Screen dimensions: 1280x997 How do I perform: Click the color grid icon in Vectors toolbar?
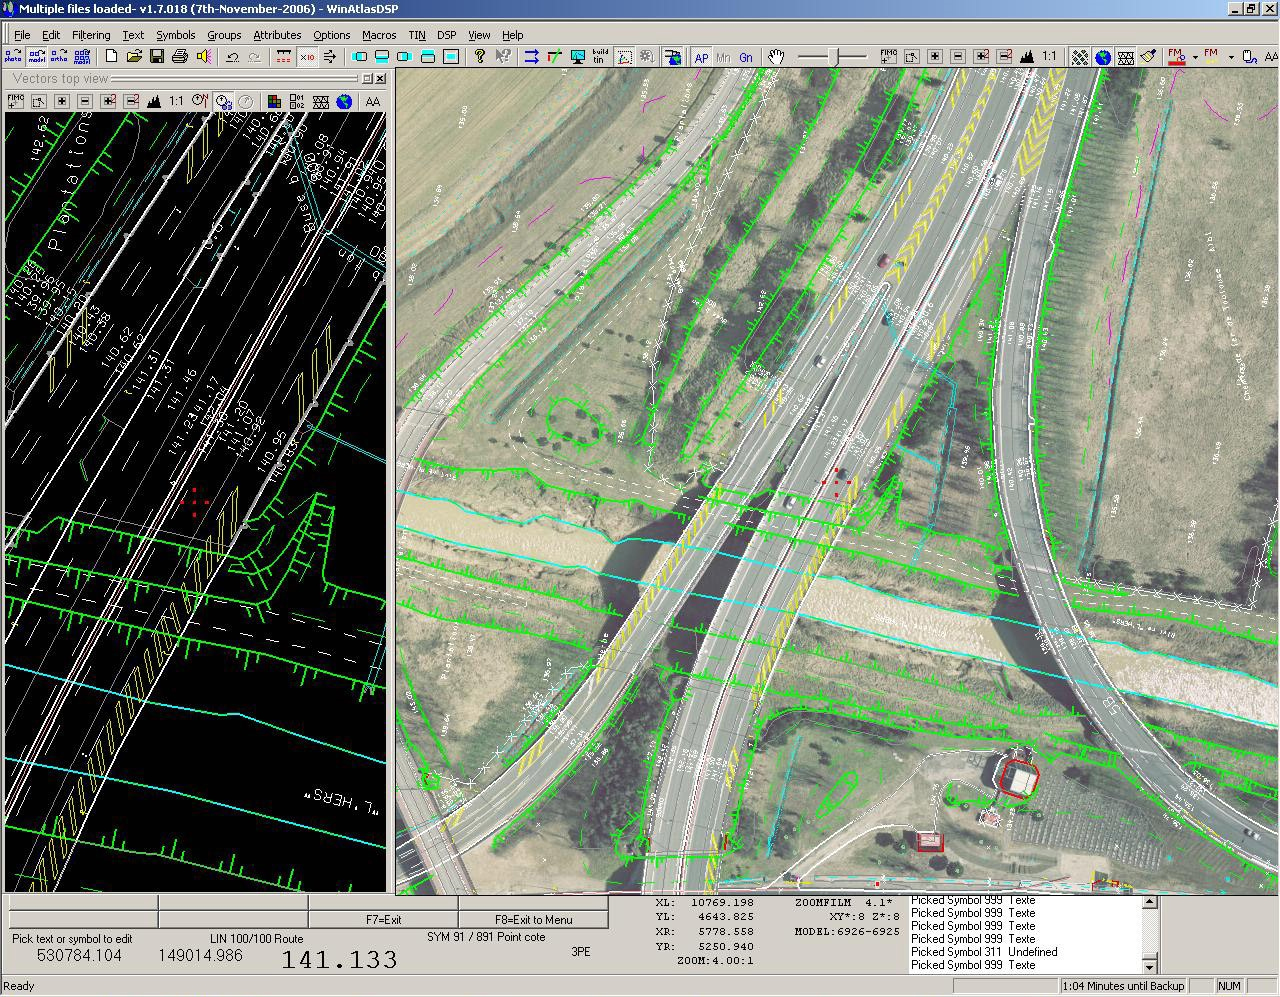point(274,101)
